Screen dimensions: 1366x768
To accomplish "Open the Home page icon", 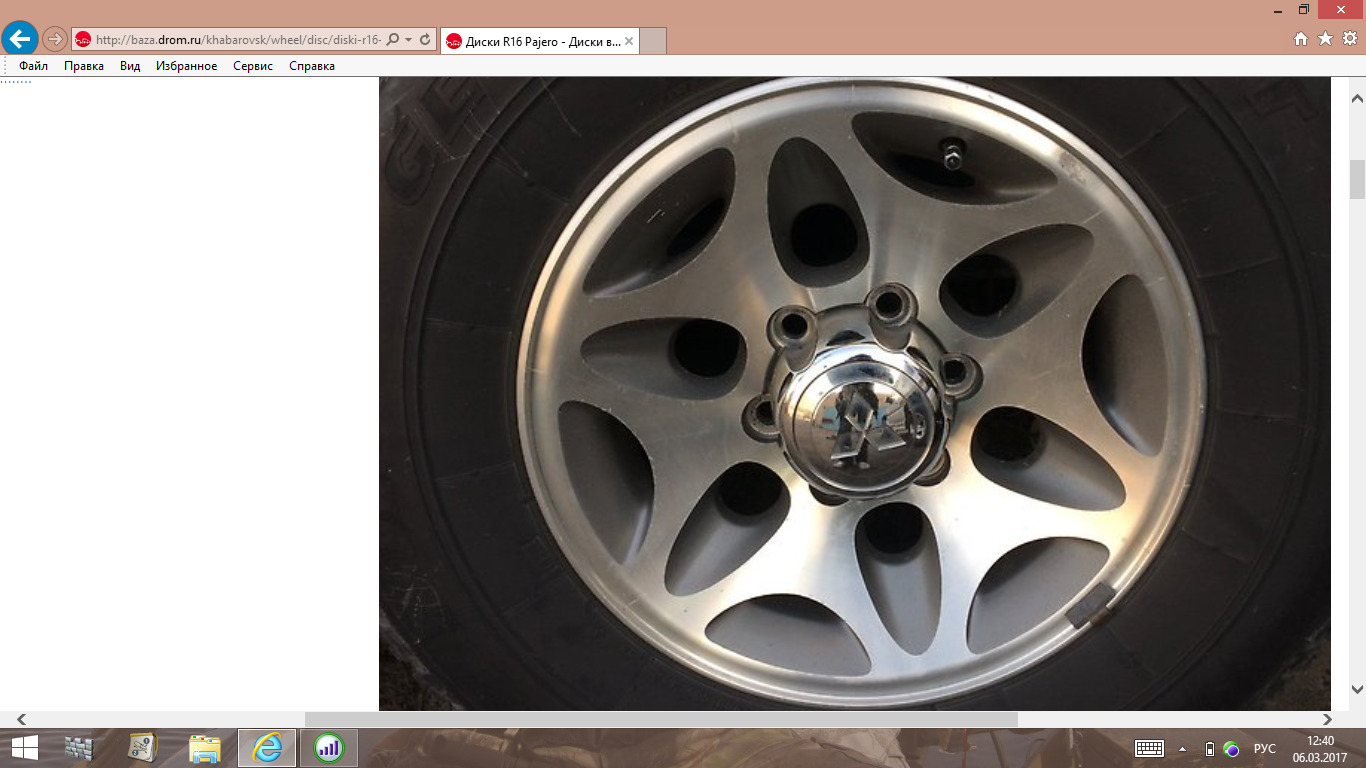I will tap(1301, 39).
